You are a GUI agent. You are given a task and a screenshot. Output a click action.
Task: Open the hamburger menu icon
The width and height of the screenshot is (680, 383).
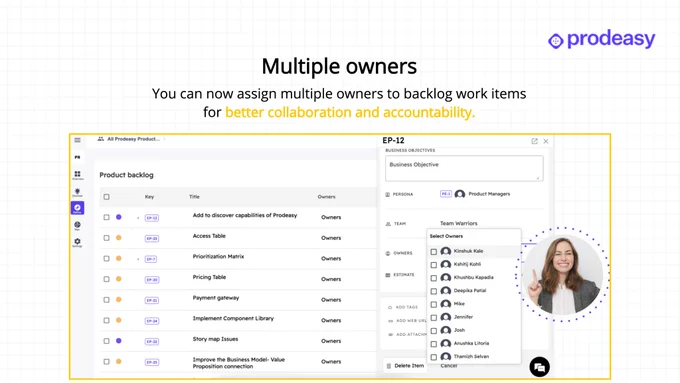click(x=77, y=140)
